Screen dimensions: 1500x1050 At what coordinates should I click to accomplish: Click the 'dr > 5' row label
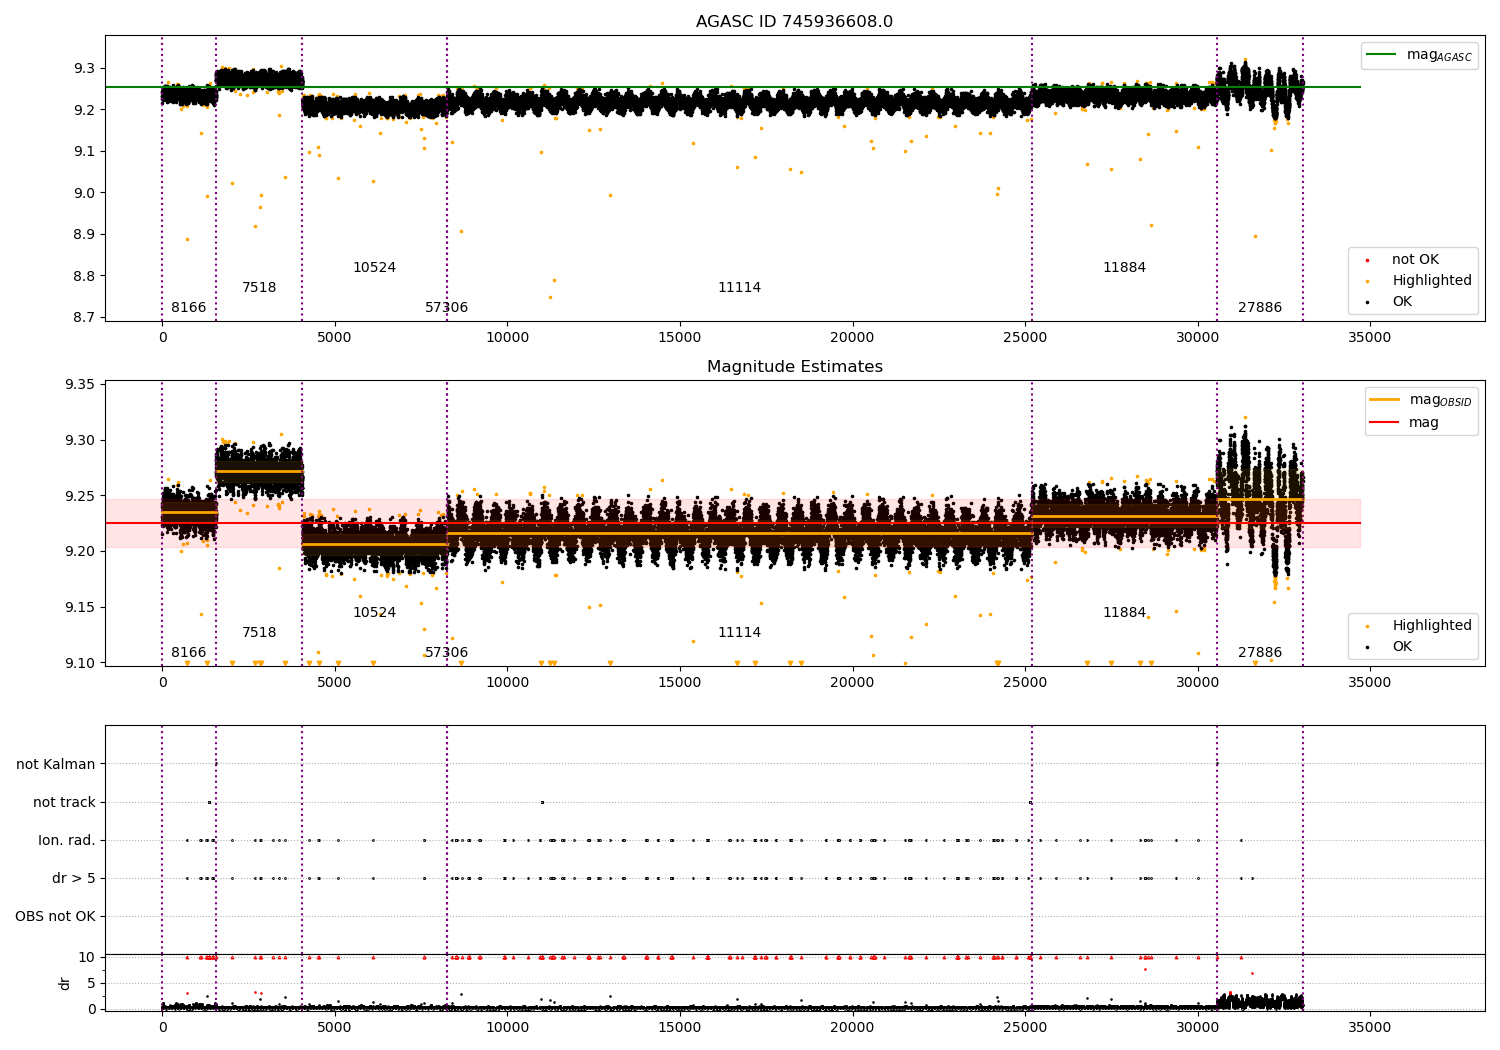point(74,879)
